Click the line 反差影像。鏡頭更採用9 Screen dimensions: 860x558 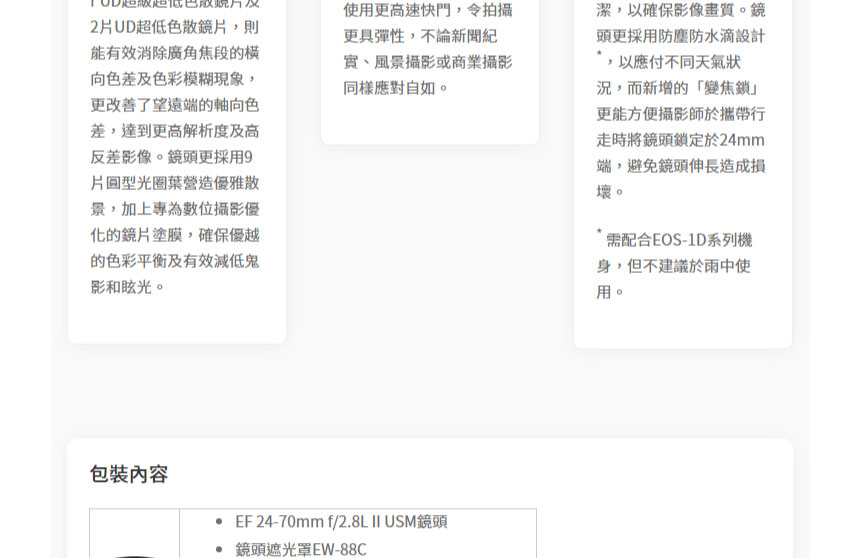point(172,157)
